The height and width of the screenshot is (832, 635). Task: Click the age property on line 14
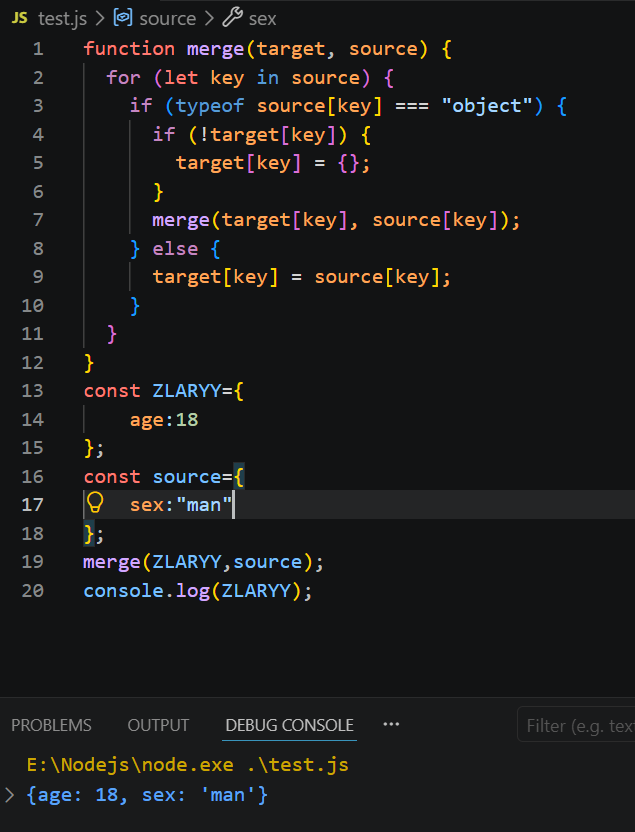(147, 420)
